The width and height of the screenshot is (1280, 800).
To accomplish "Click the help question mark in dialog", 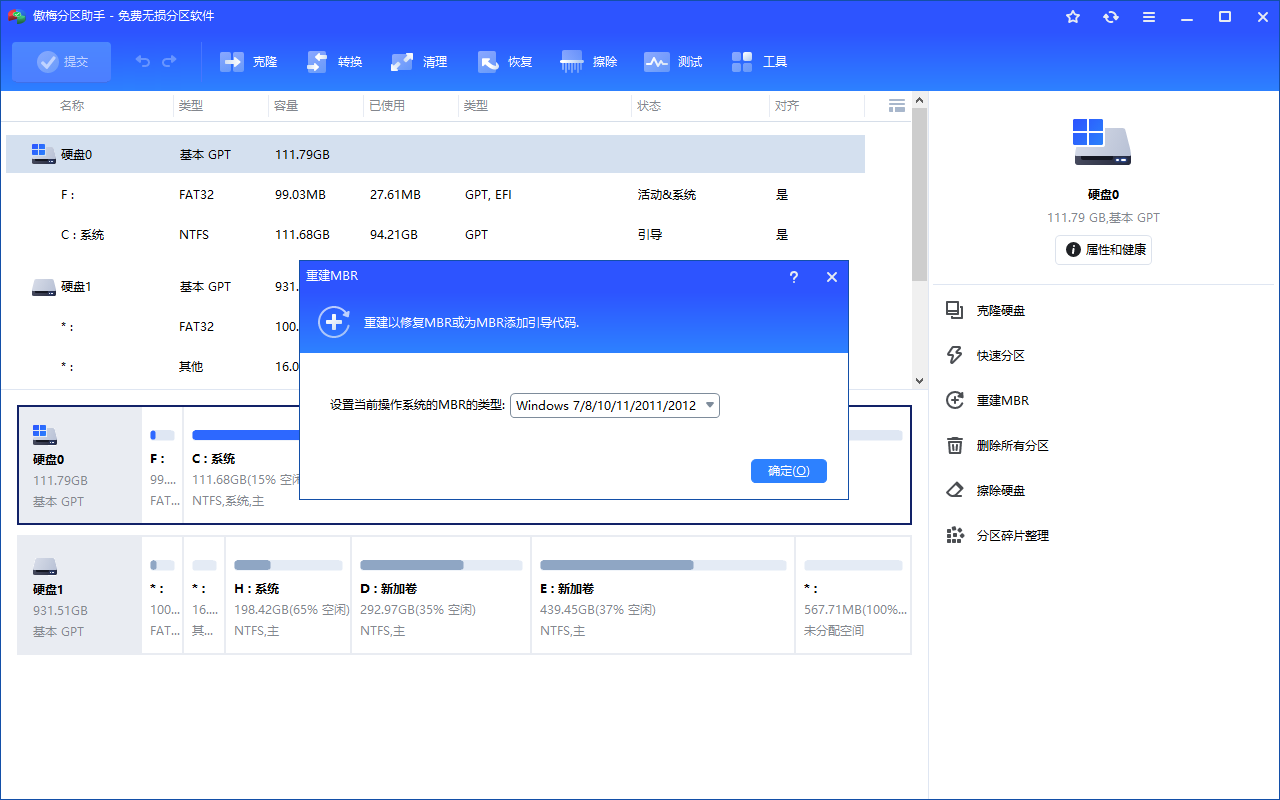I will 794,277.
